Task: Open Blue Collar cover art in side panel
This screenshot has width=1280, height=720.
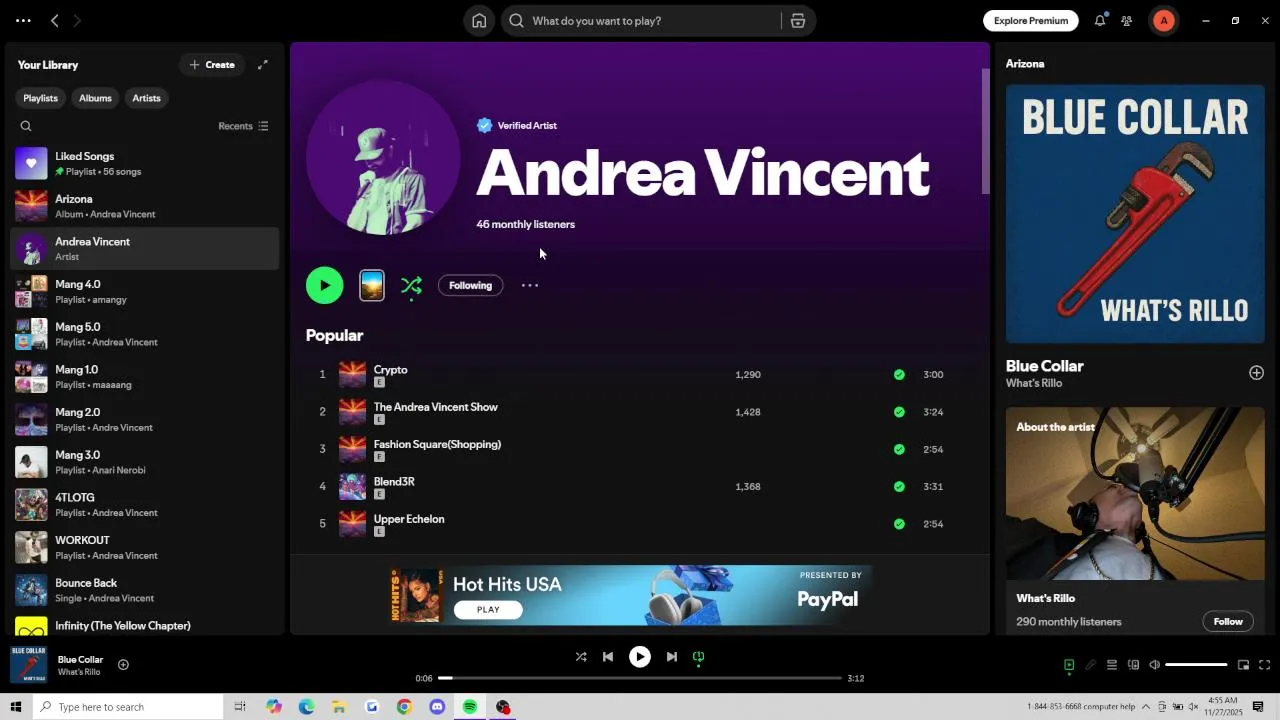Action: click(x=1135, y=214)
